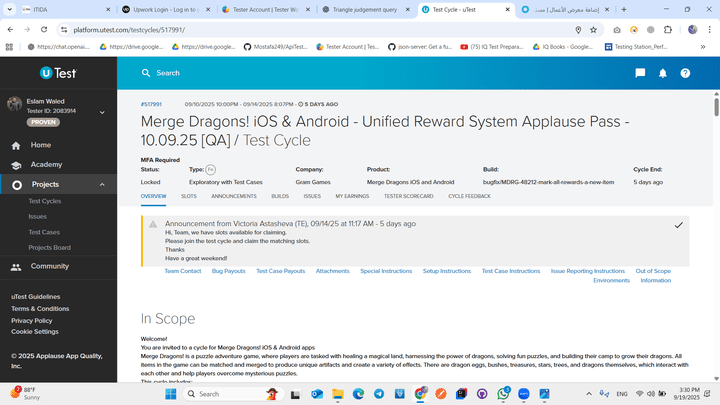Reload the page in Chrome

tap(44, 29)
